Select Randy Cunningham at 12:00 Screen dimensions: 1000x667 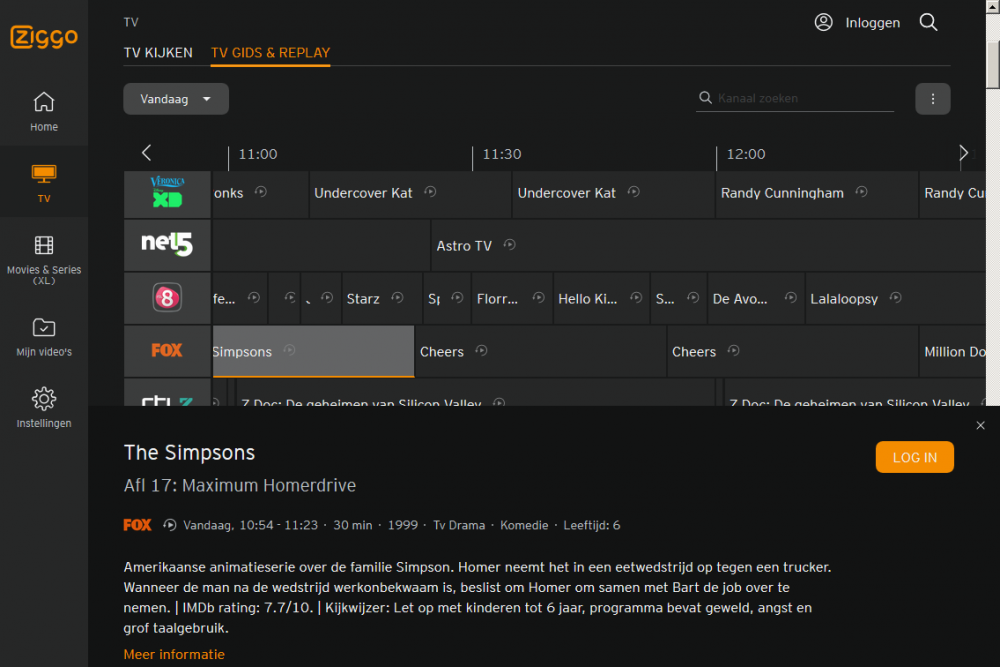(817, 193)
